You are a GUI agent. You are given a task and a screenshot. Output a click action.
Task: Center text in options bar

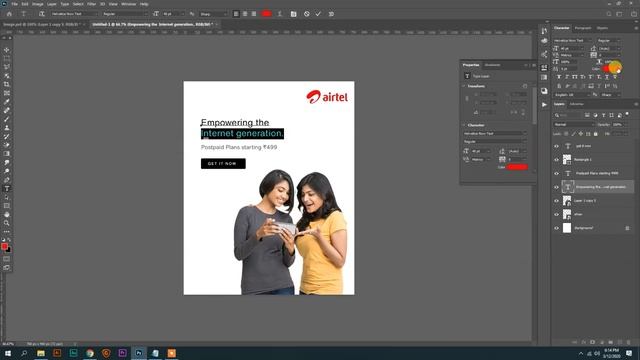coord(245,14)
